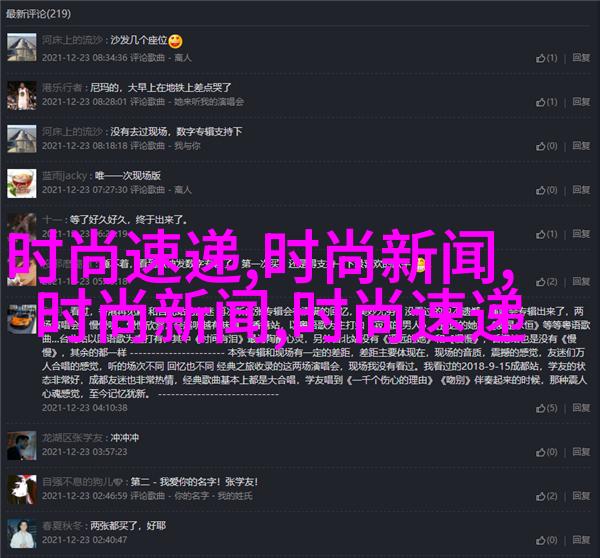Like the 沙发几个座位 comment
Screen dimensions: 600x558
click(x=546, y=58)
